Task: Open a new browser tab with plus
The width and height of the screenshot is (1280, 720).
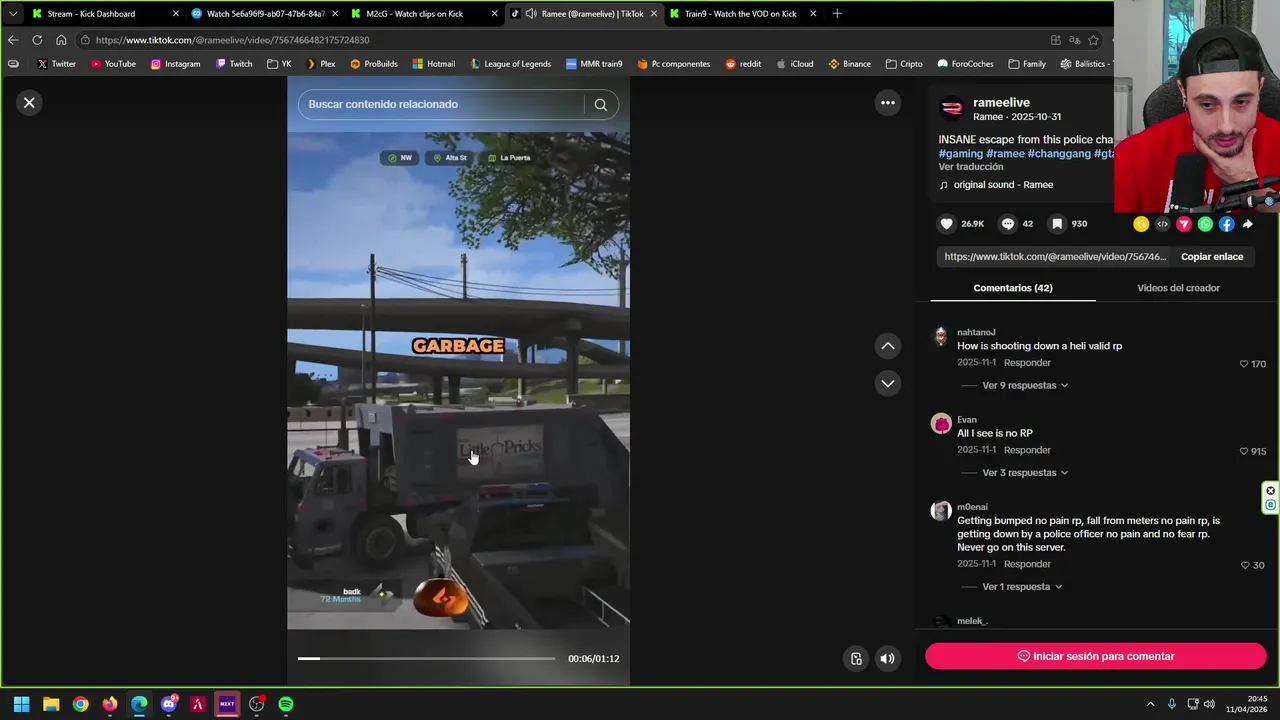Action: click(837, 14)
